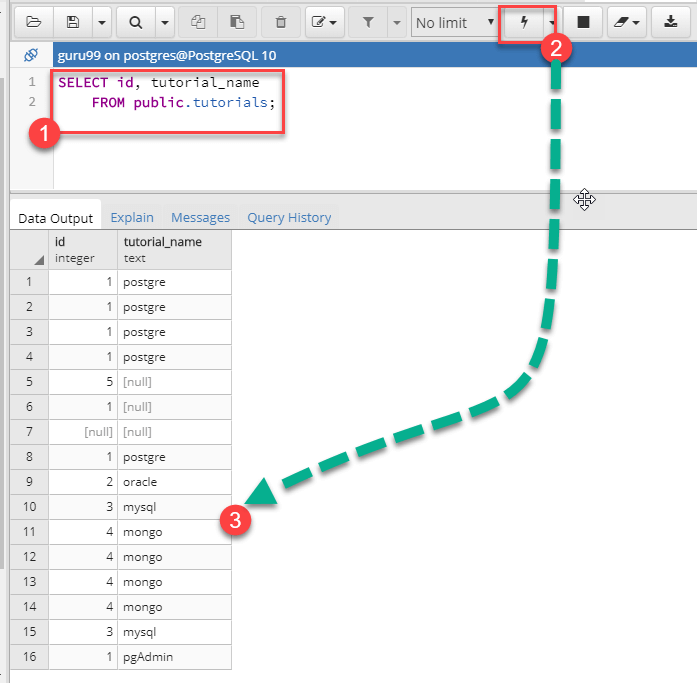
Task: Click the Copy icon in toolbar
Action: (x=197, y=21)
